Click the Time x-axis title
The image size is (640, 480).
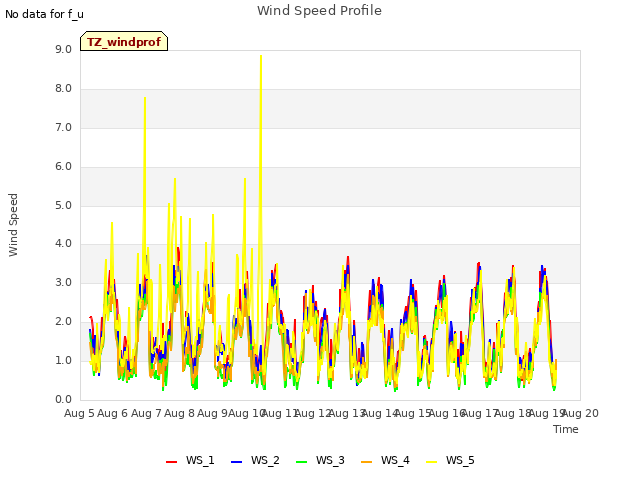[566, 429]
